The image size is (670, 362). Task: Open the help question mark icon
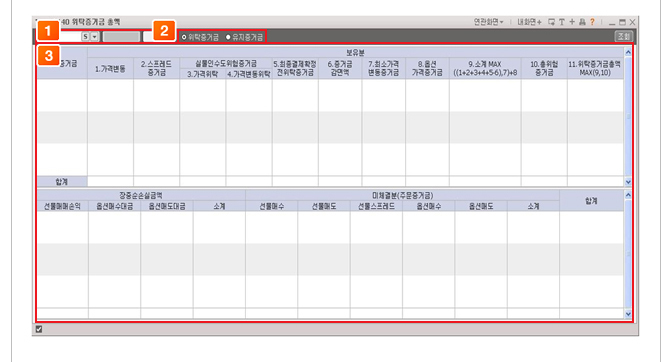[x=592, y=22]
